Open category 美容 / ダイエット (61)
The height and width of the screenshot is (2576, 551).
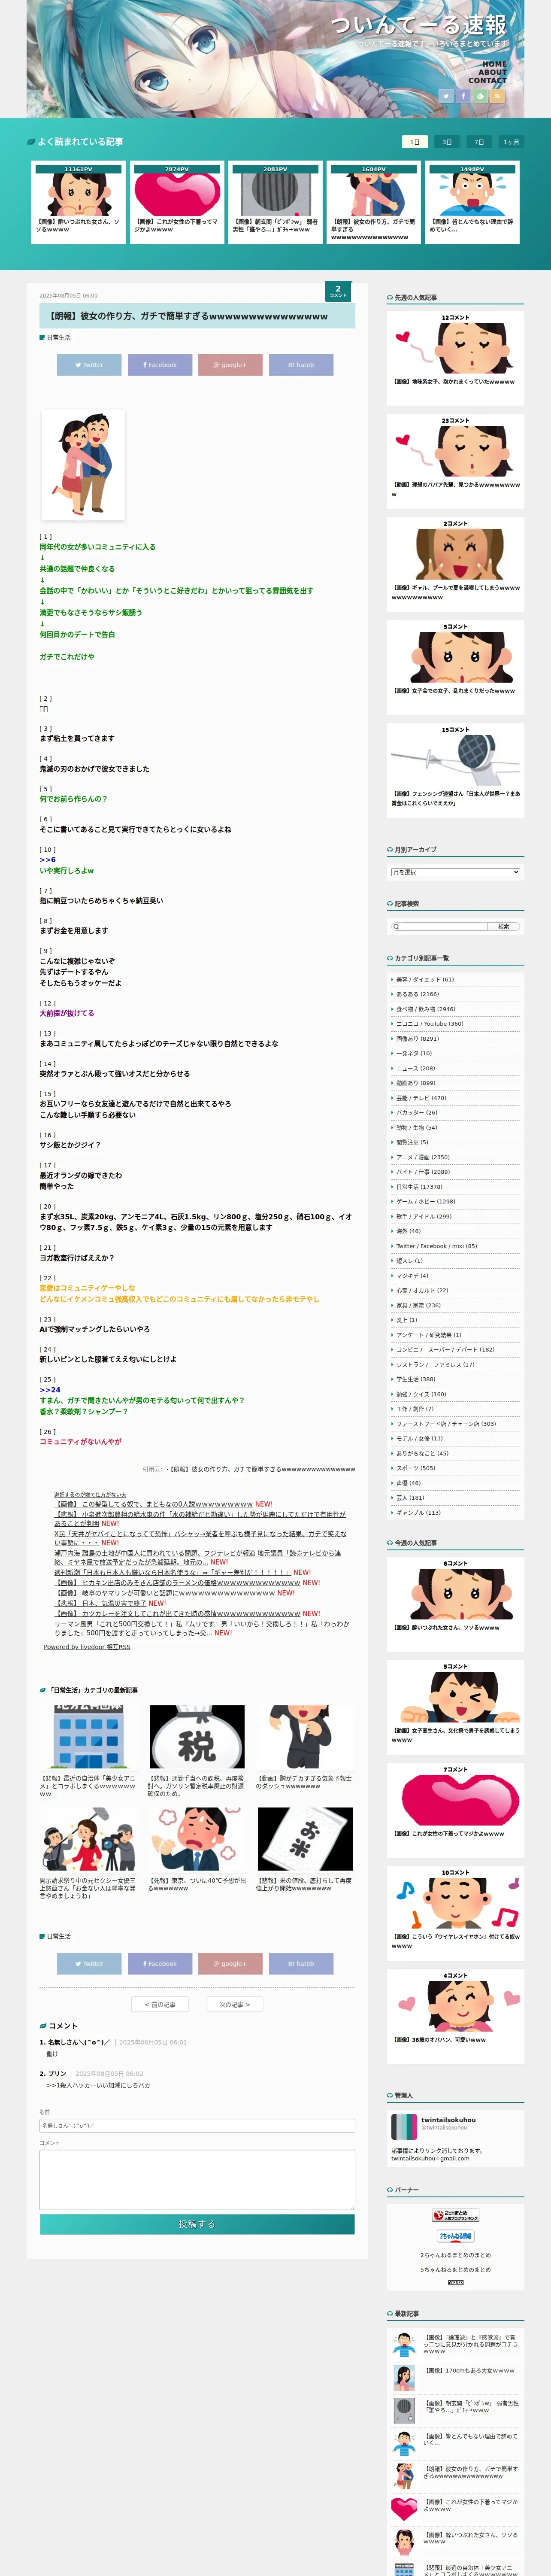(x=424, y=980)
